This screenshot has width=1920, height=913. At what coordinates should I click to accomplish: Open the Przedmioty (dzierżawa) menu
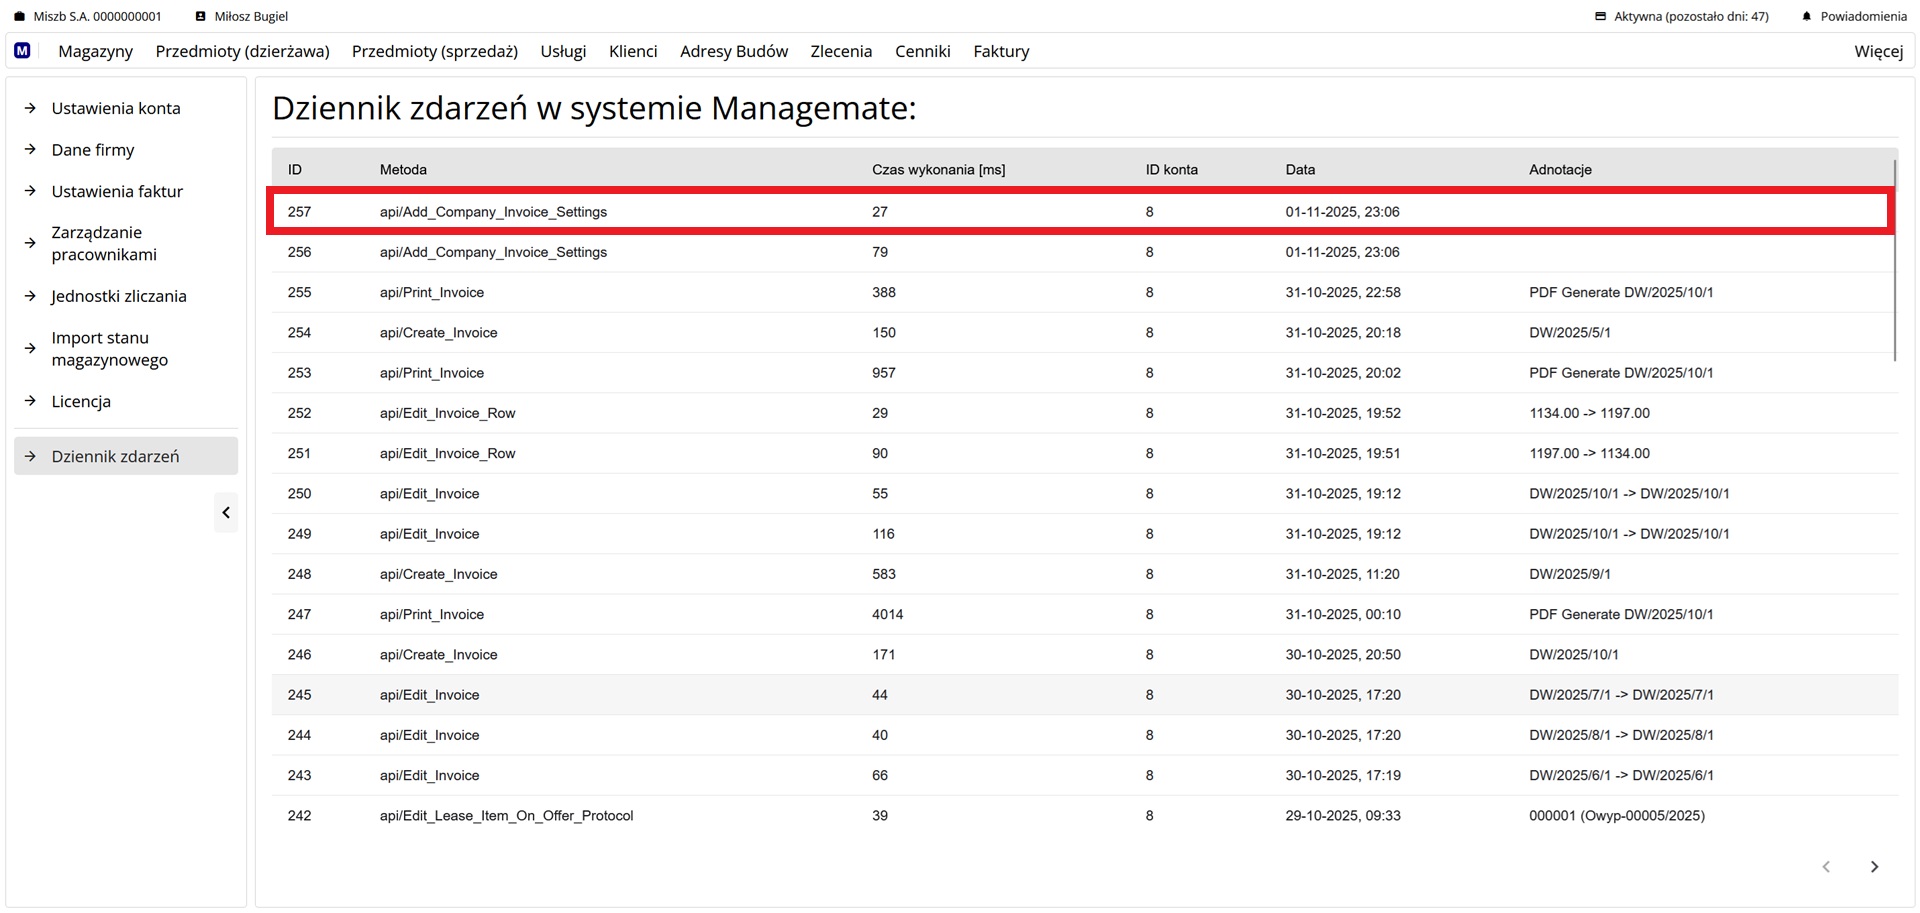coord(242,51)
